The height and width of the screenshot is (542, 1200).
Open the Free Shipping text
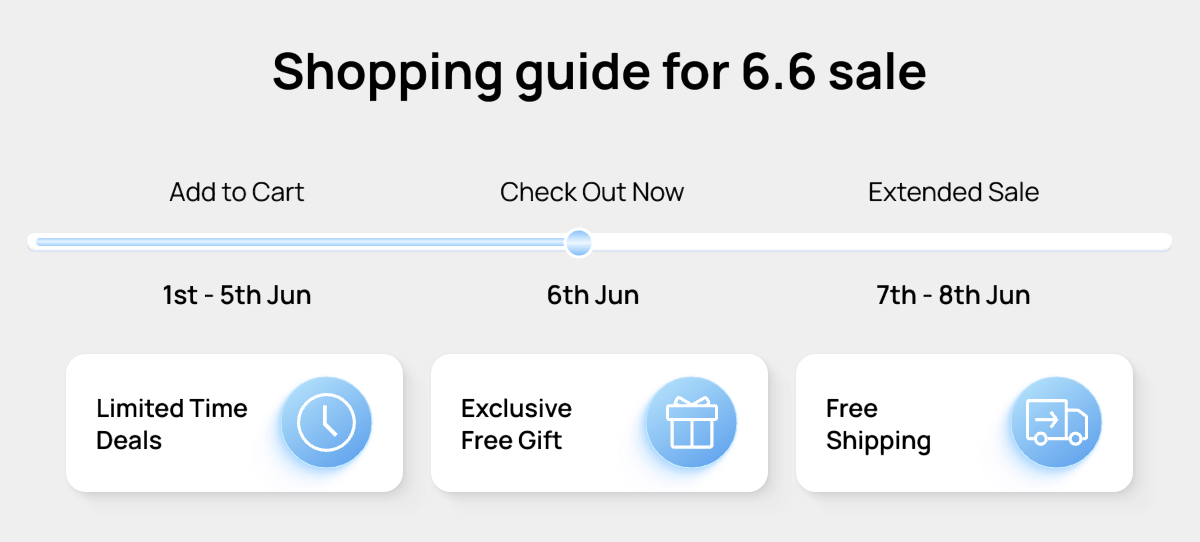pyautogui.click(x=878, y=424)
